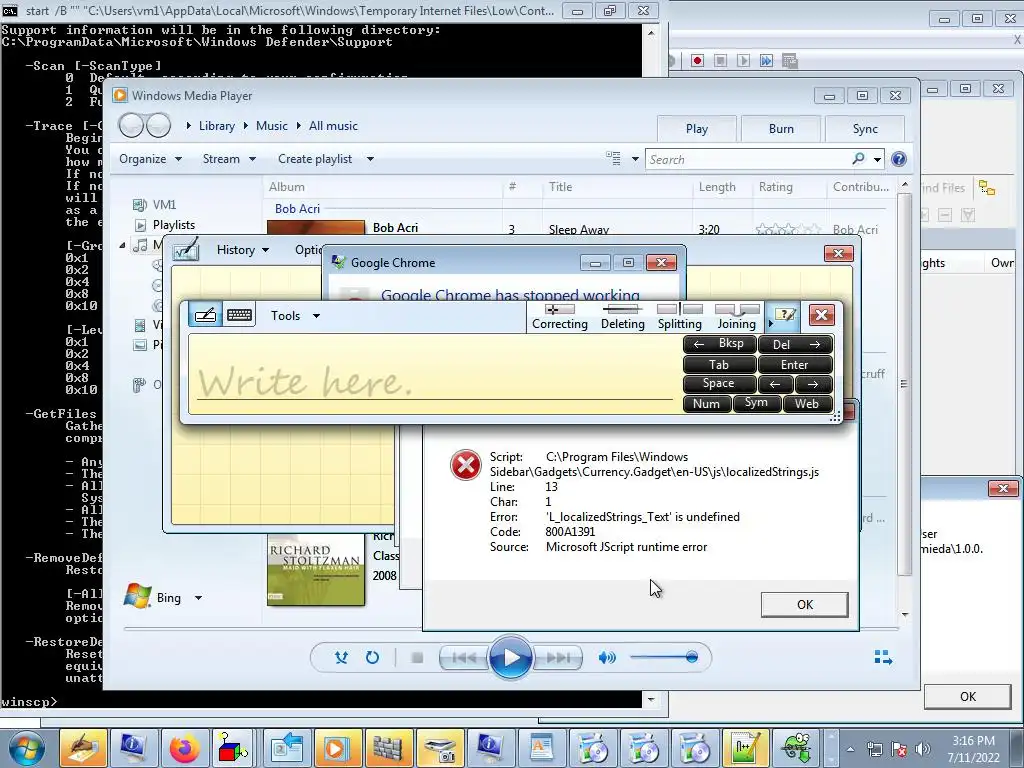1024x768 pixels.
Task: Rate the Sleep Away track with stars
Action: pyautogui.click(x=787, y=229)
